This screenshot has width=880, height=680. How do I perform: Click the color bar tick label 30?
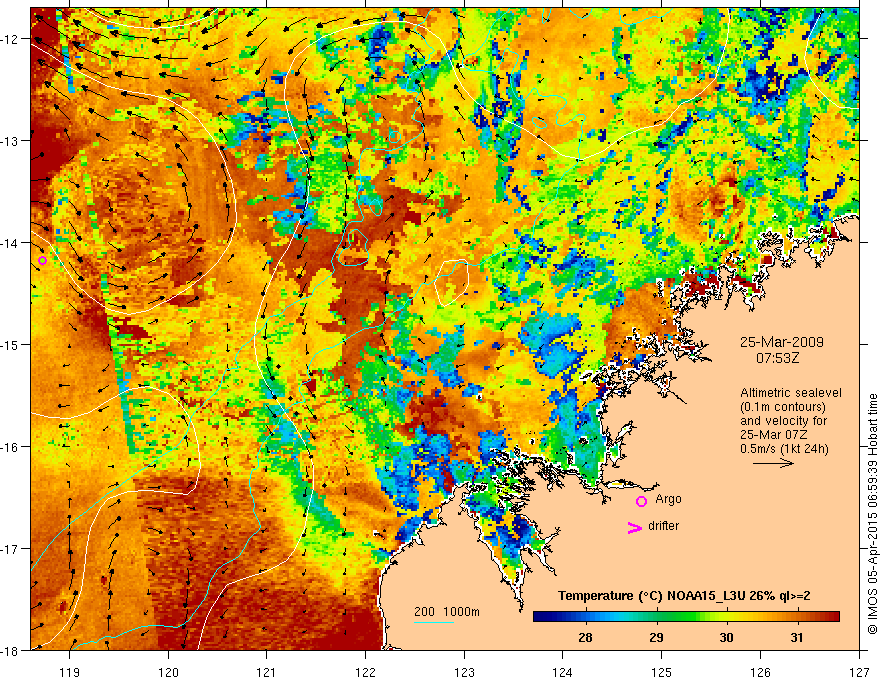click(726, 637)
